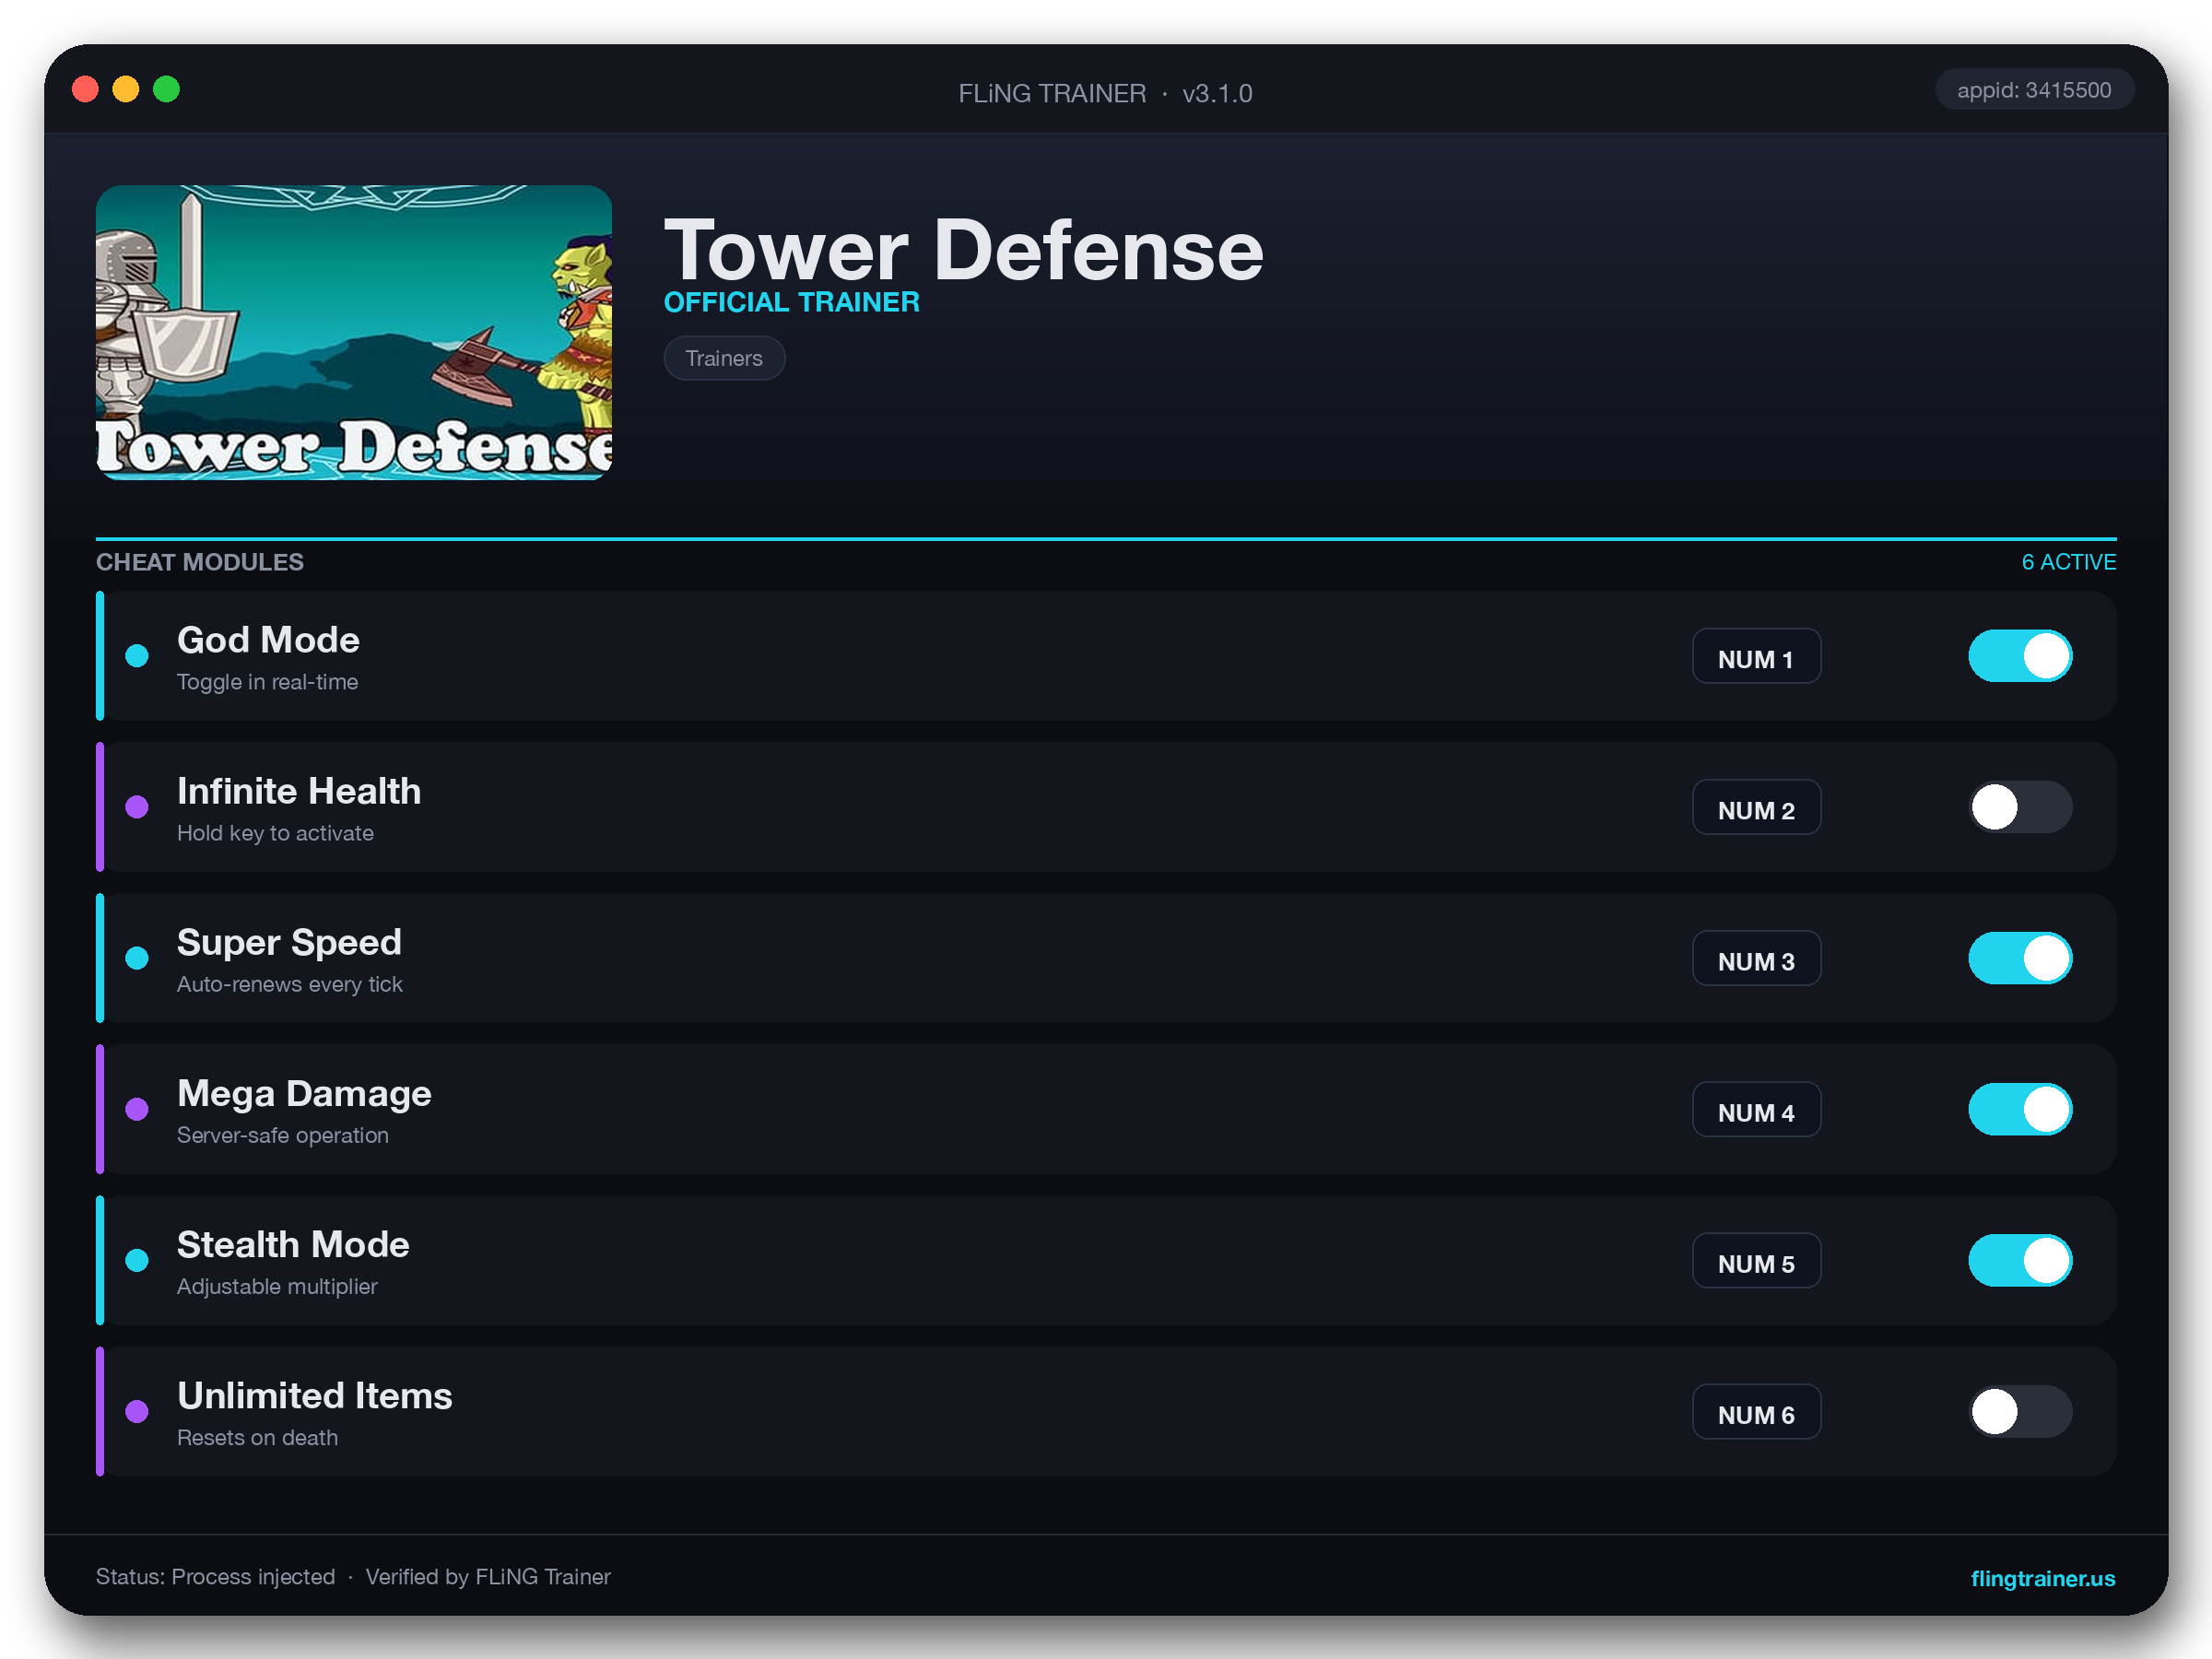Click 'Verified by FLiNG Trainer' text
The image size is (2212, 1659).
click(488, 1576)
